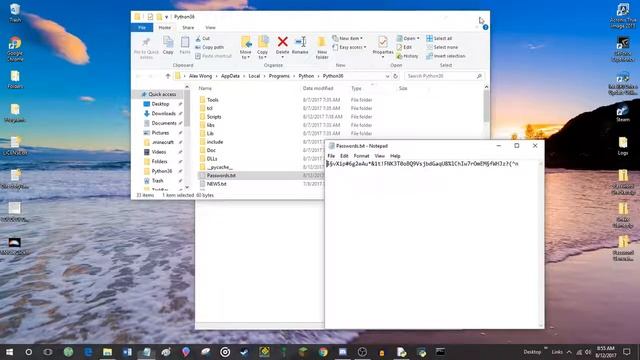Click Edit in the Open group

point(404,47)
